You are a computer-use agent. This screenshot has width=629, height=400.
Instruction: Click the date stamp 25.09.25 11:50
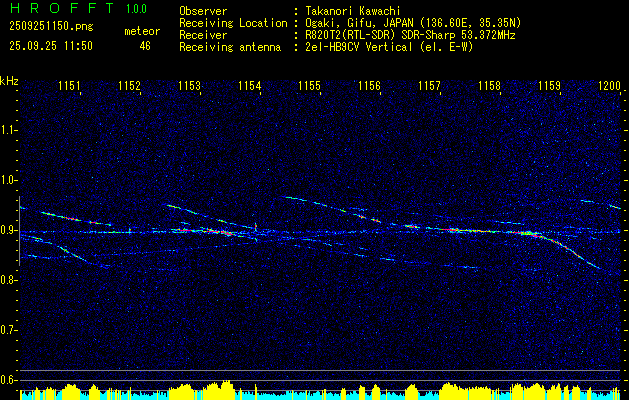(51, 46)
